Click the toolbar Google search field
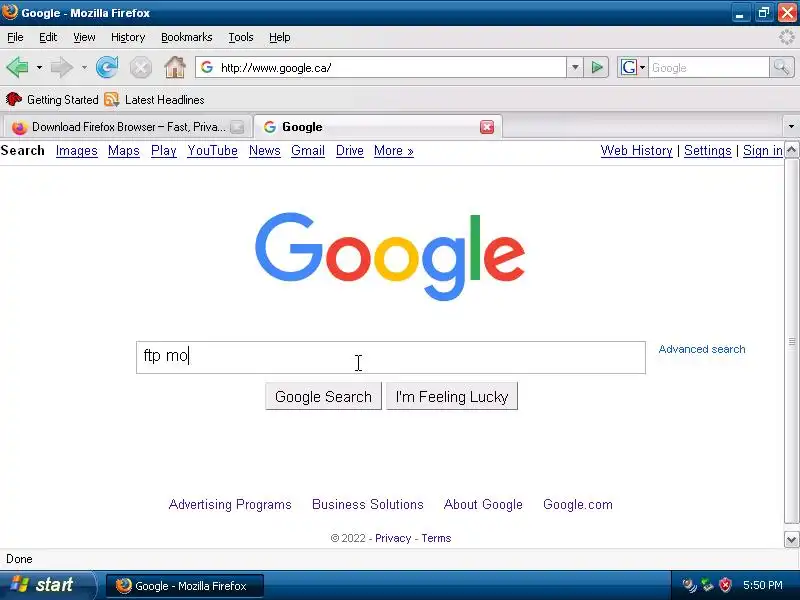 coord(709,67)
